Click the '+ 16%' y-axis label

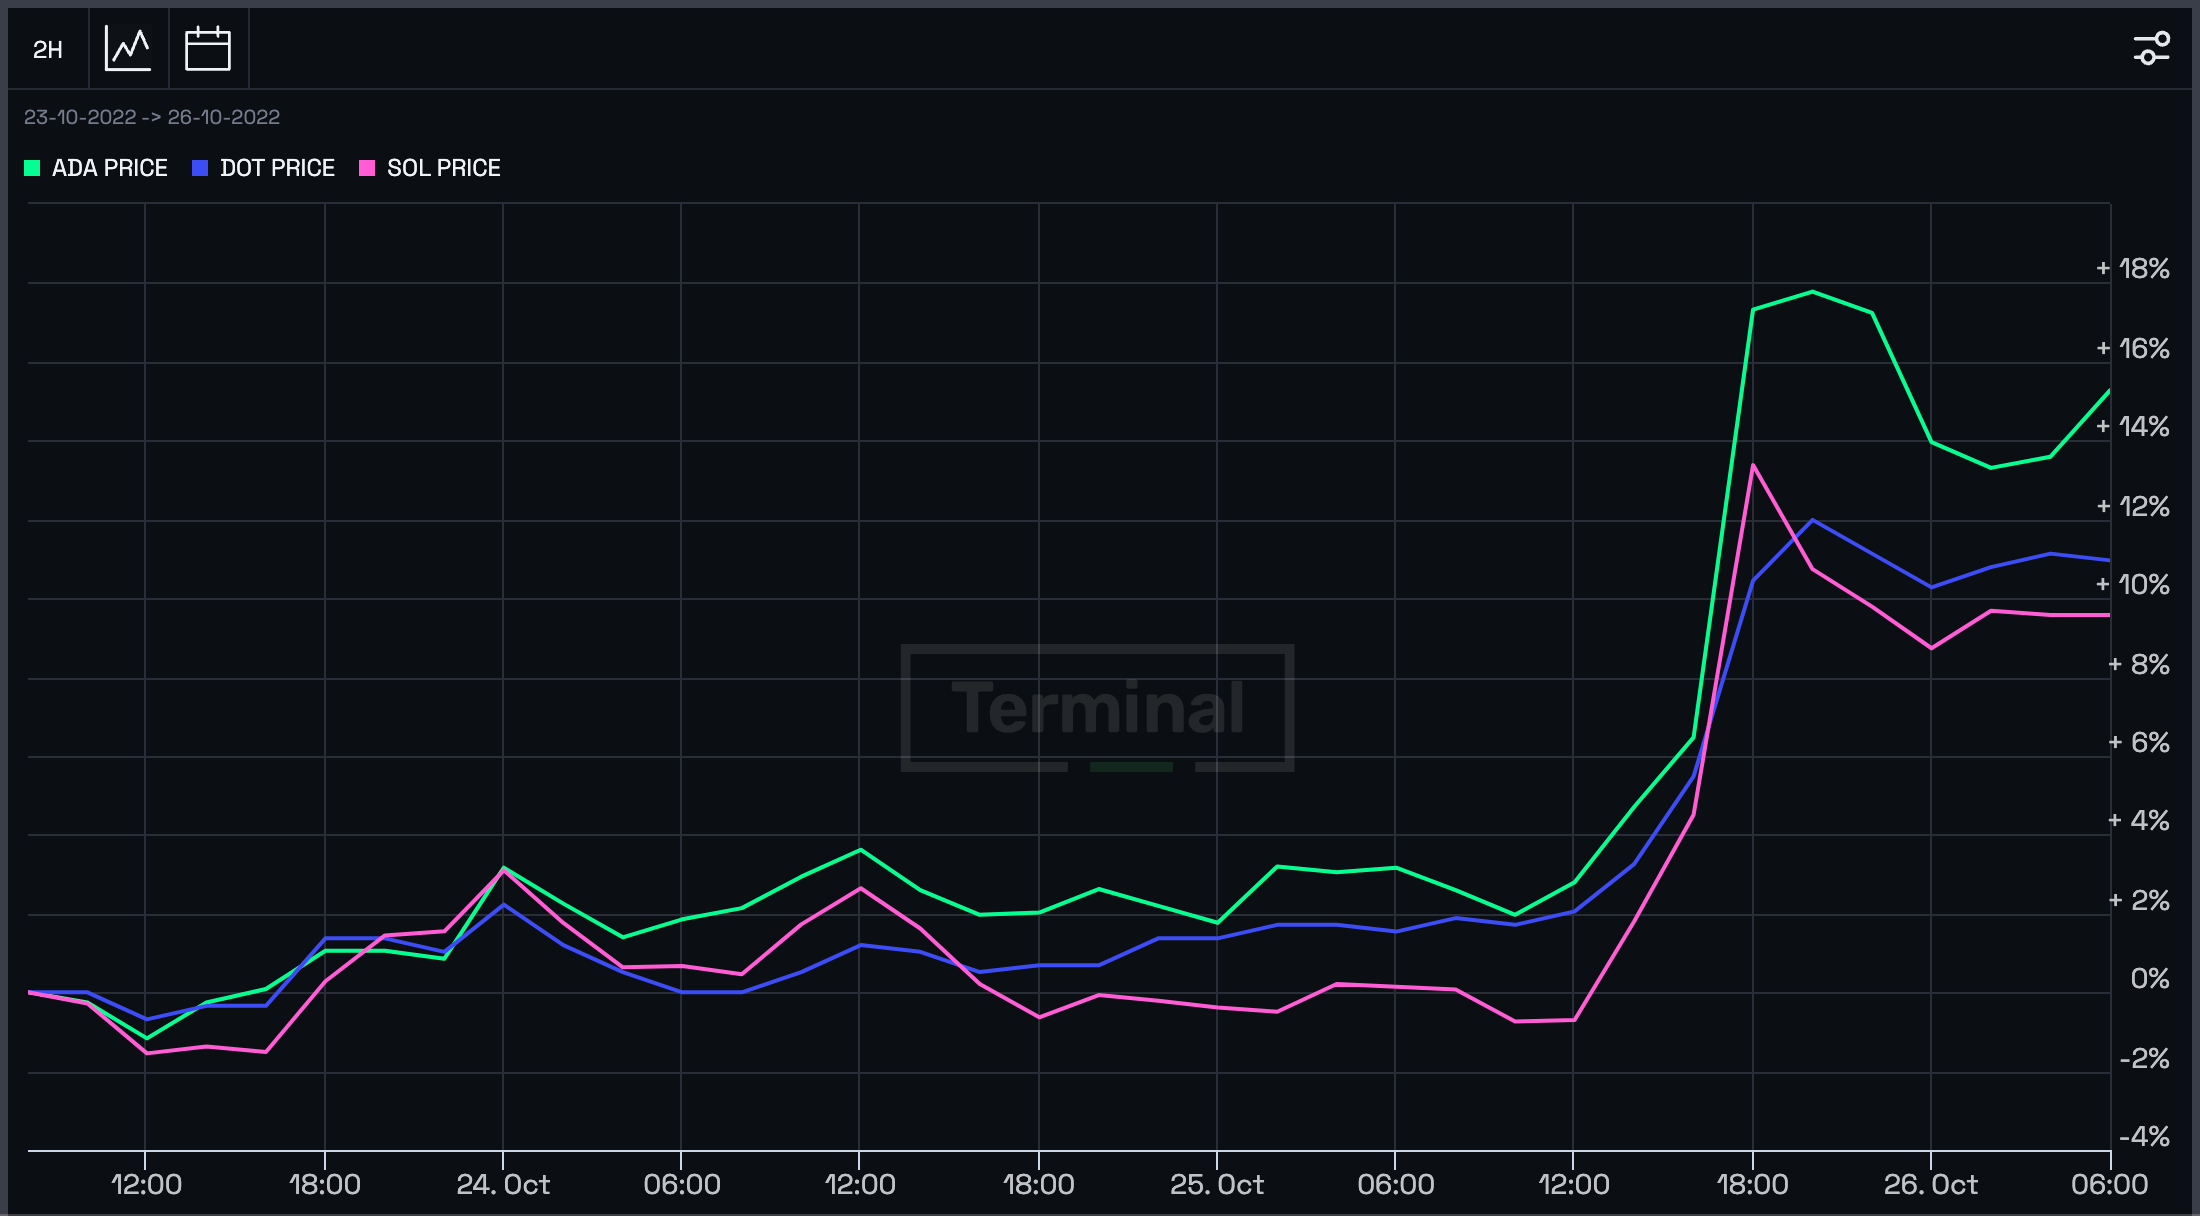click(2133, 348)
